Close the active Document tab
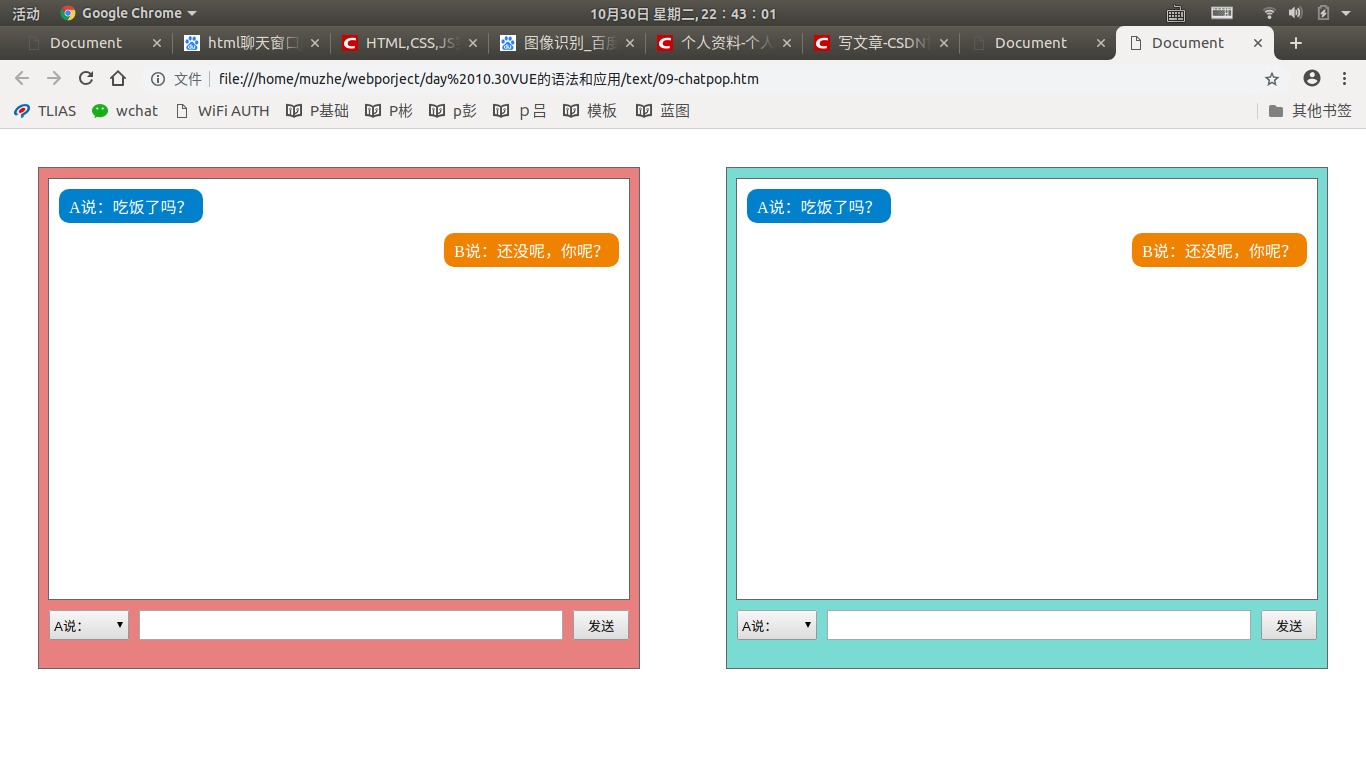 tap(1258, 43)
